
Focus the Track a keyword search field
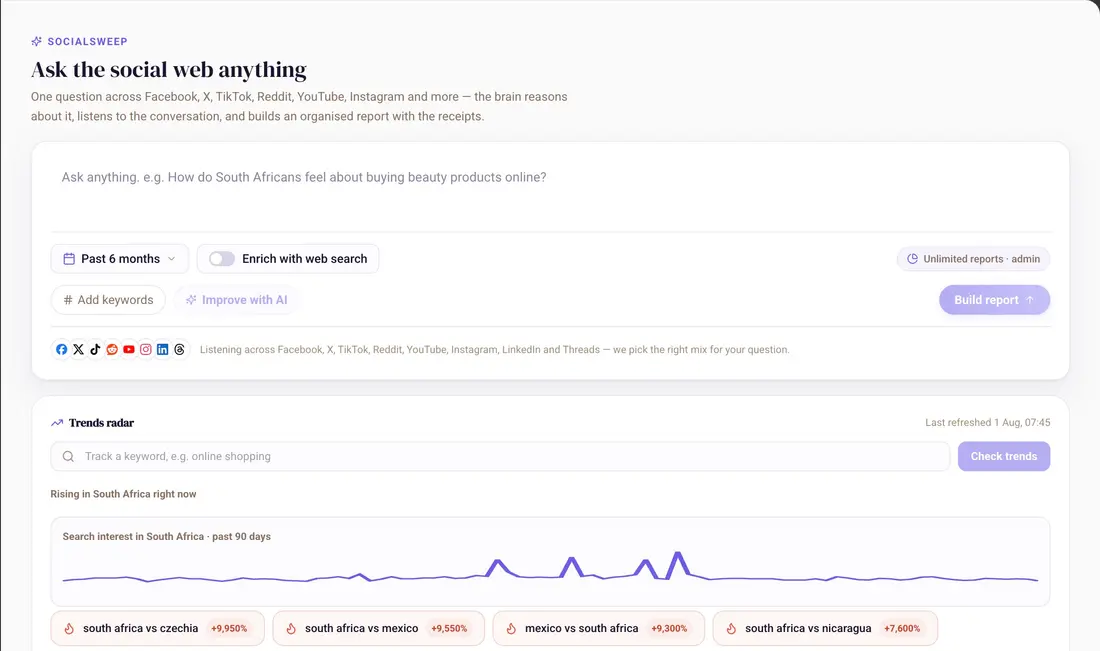(x=500, y=457)
